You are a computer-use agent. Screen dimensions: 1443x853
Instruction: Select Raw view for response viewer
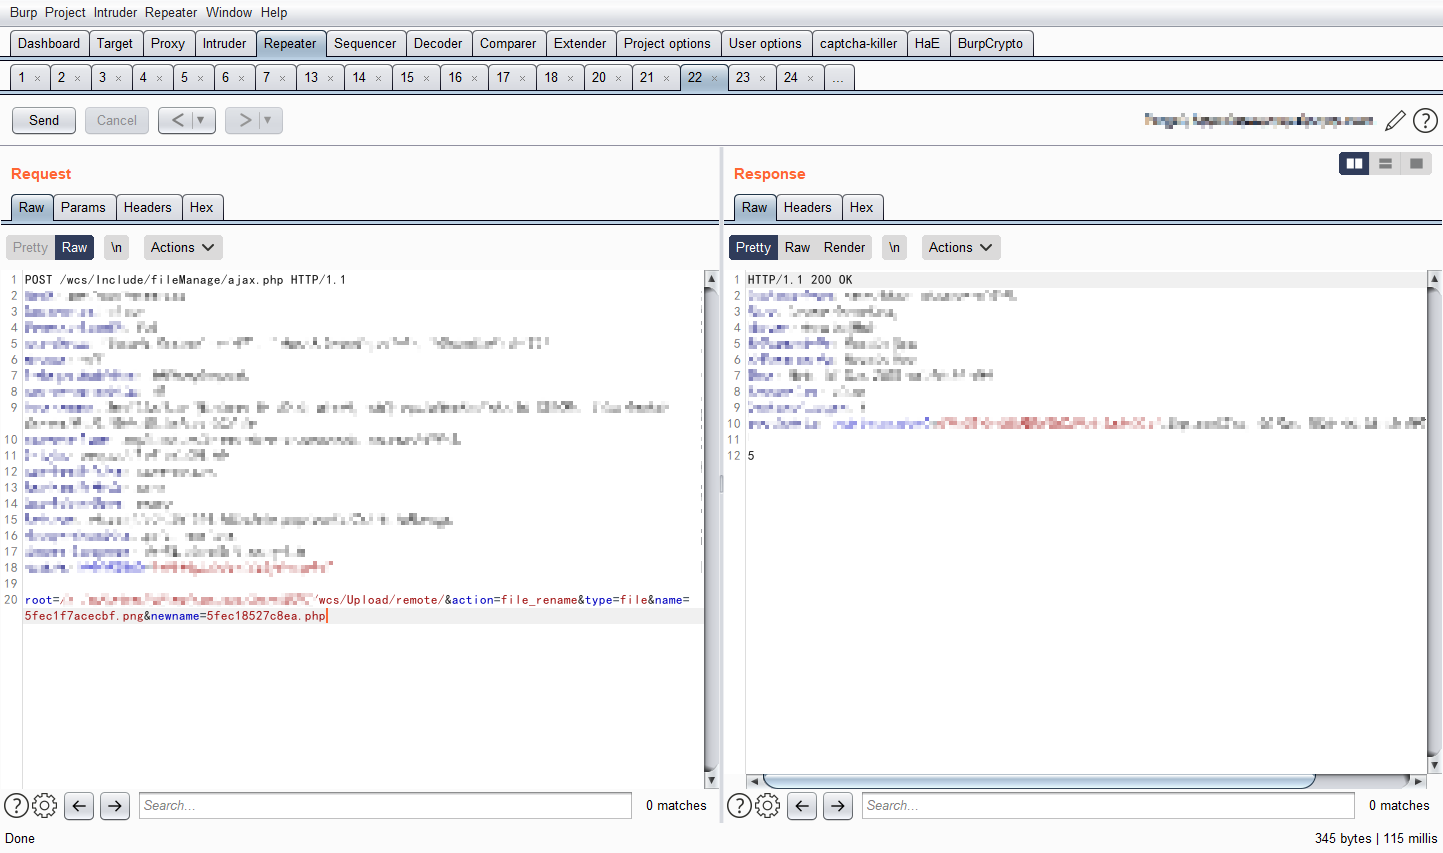tap(797, 247)
